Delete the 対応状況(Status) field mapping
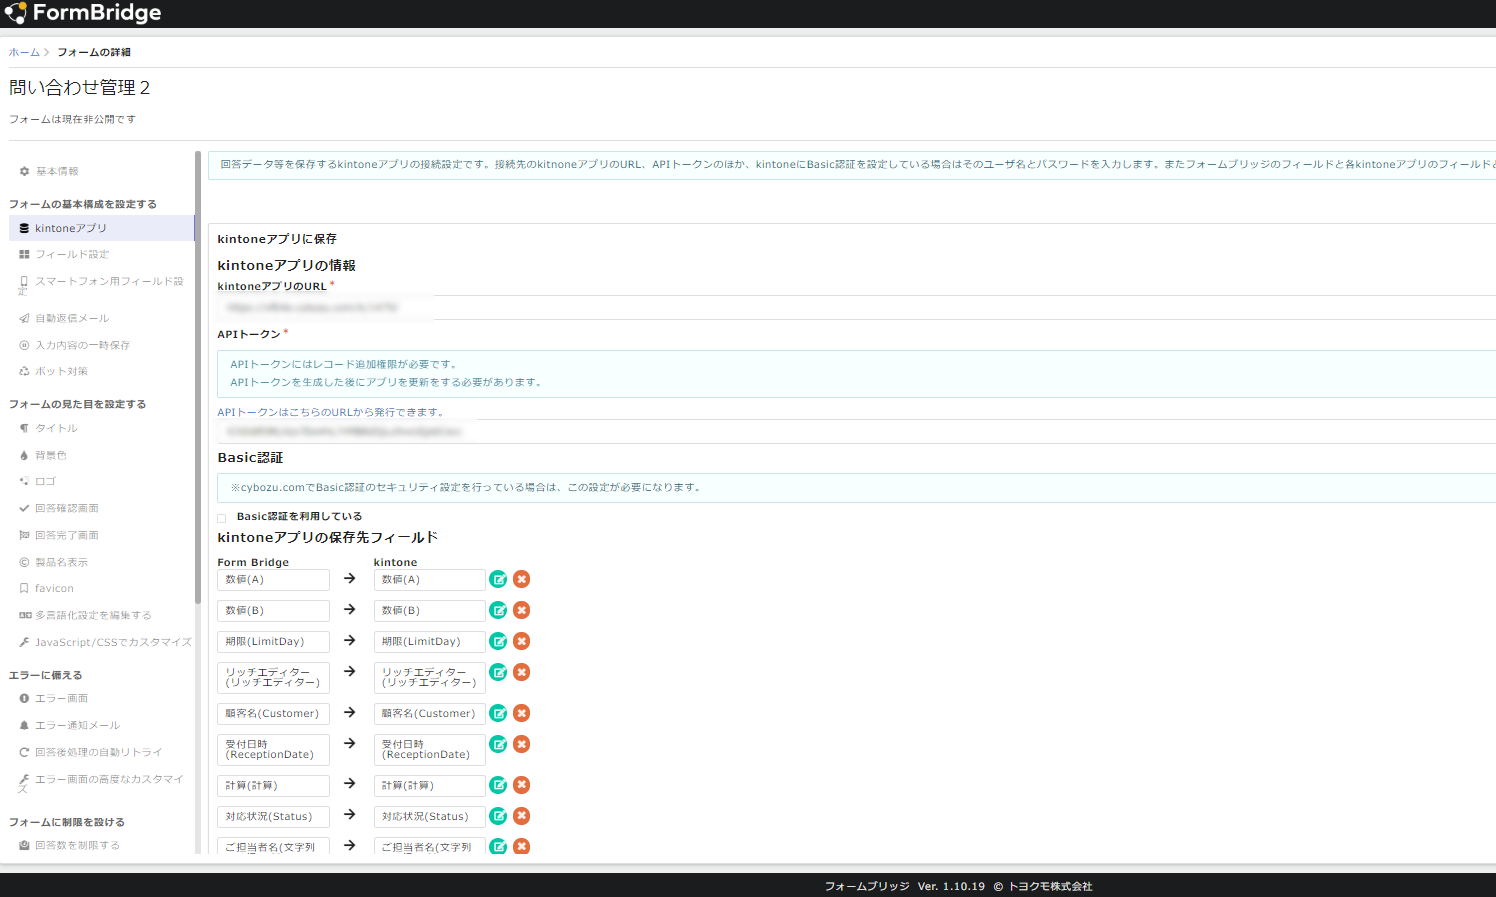Viewport: 1496px width, 897px height. (521, 816)
